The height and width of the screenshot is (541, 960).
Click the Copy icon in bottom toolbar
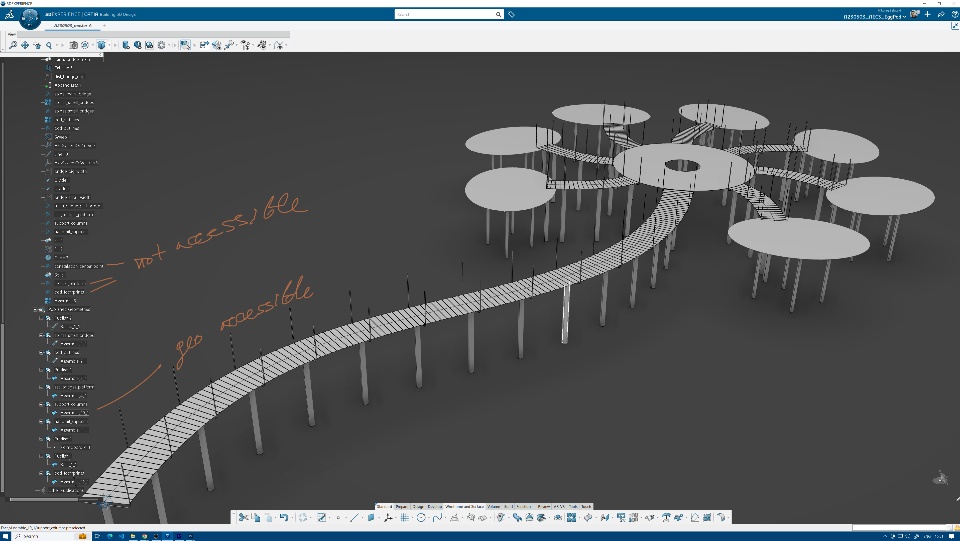click(x=257, y=517)
